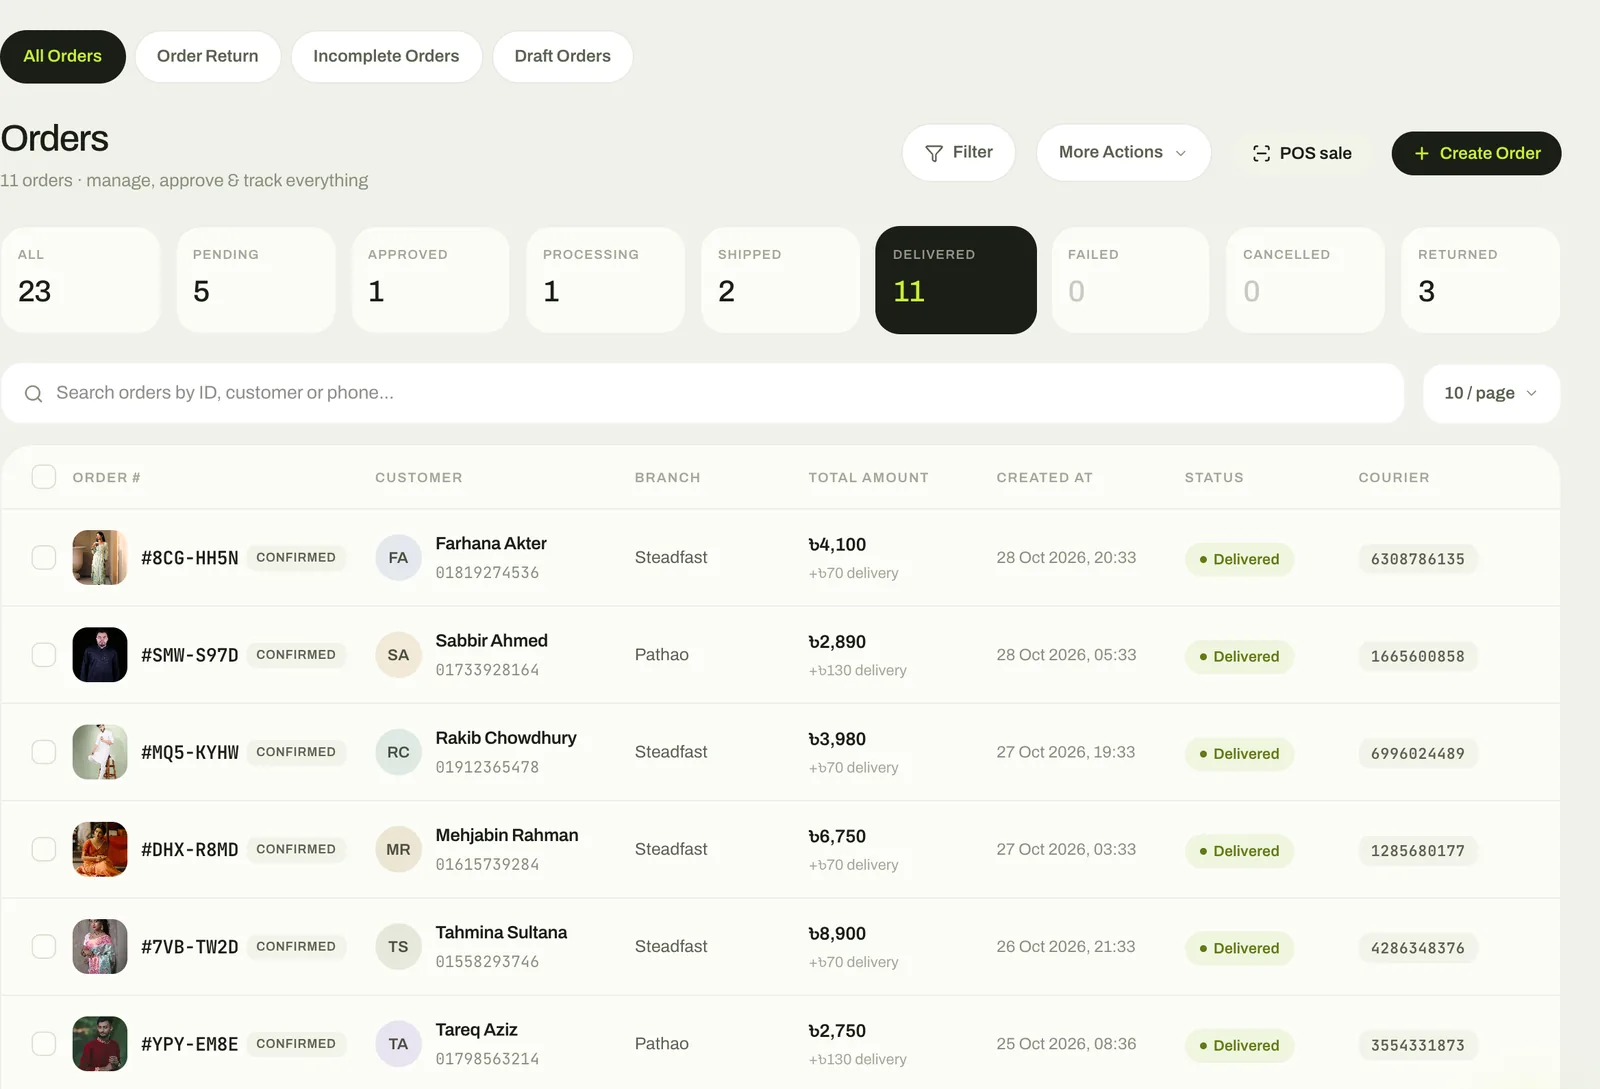Check the box for order #8CG-HH5N
This screenshot has height=1089, width=1600.
44,558
